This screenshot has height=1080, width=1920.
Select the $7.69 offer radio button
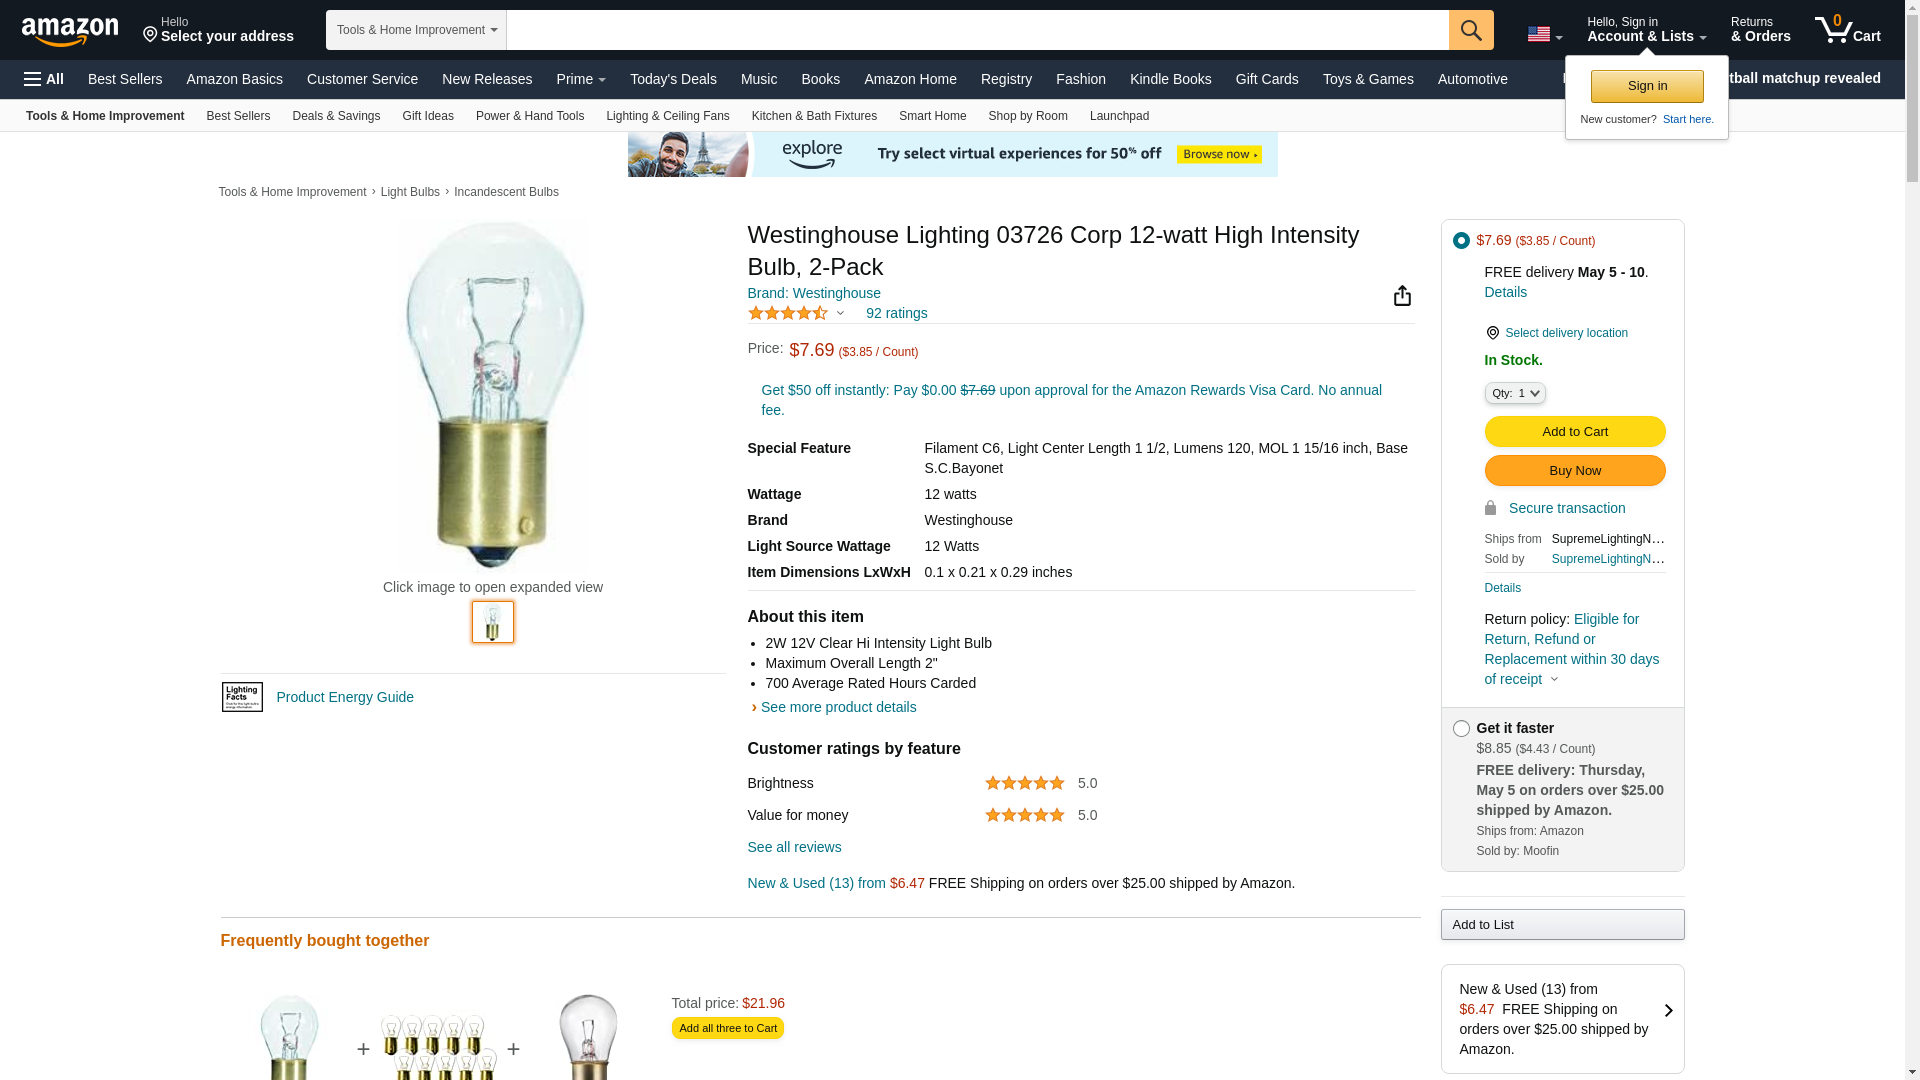point(1461,240)
